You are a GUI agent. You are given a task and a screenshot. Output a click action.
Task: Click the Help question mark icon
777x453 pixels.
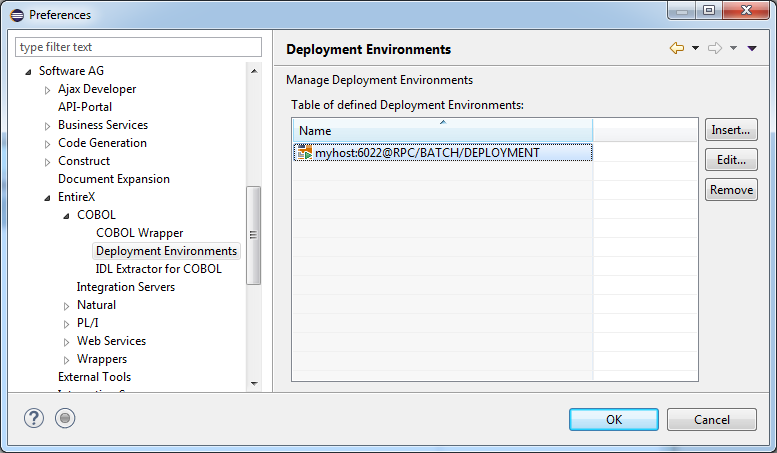[34, 418]
